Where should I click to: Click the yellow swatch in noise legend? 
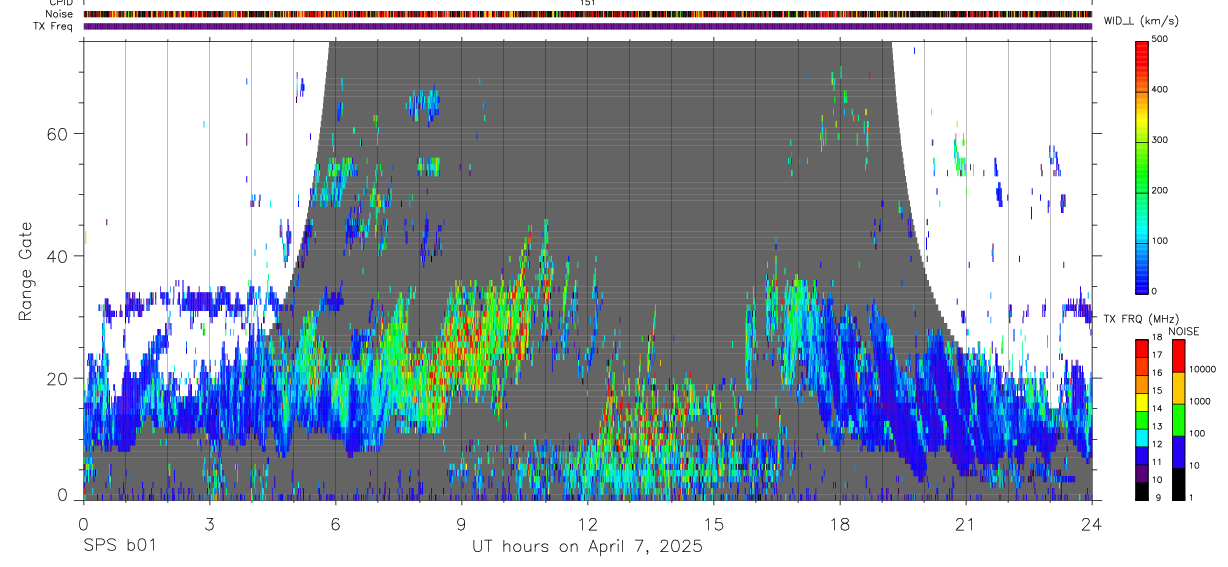[1177, 388]
